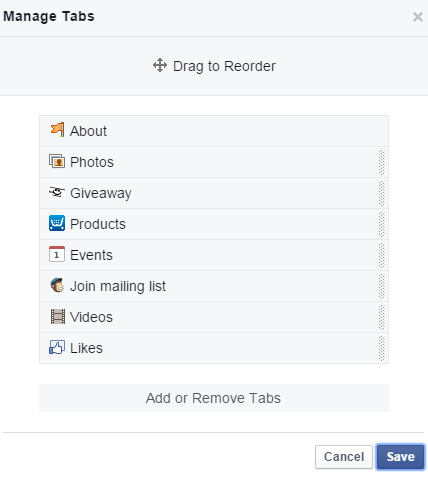Screen dimensions: 428x480
Task: Save the tab order
Action: pyautogui.click(x=400, y=457)
